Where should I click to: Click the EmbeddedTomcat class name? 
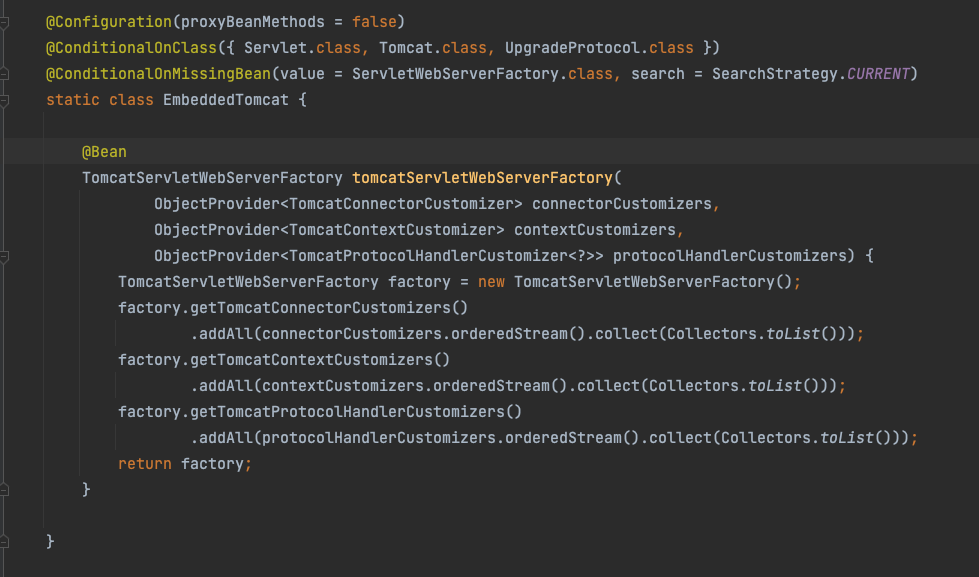[x=225, y=100]
